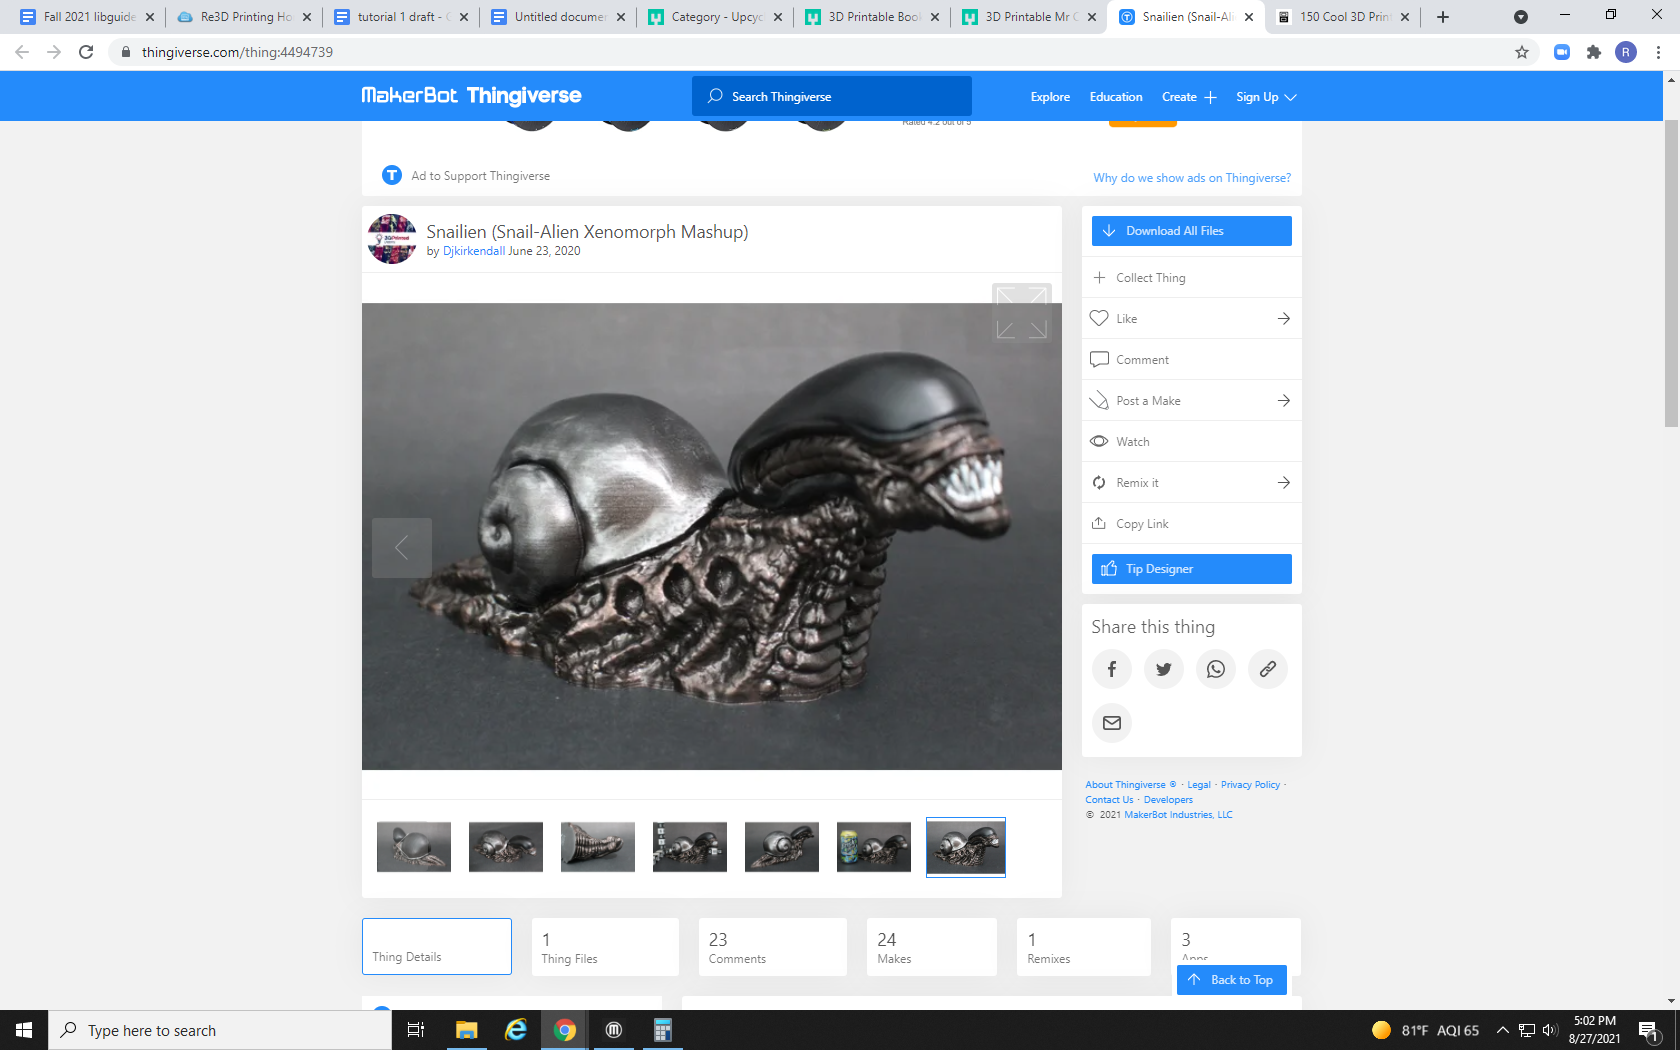Open the 1 Remixes tab
The height and width of the screenshot is (1050, 1680).
[1084, 946]
